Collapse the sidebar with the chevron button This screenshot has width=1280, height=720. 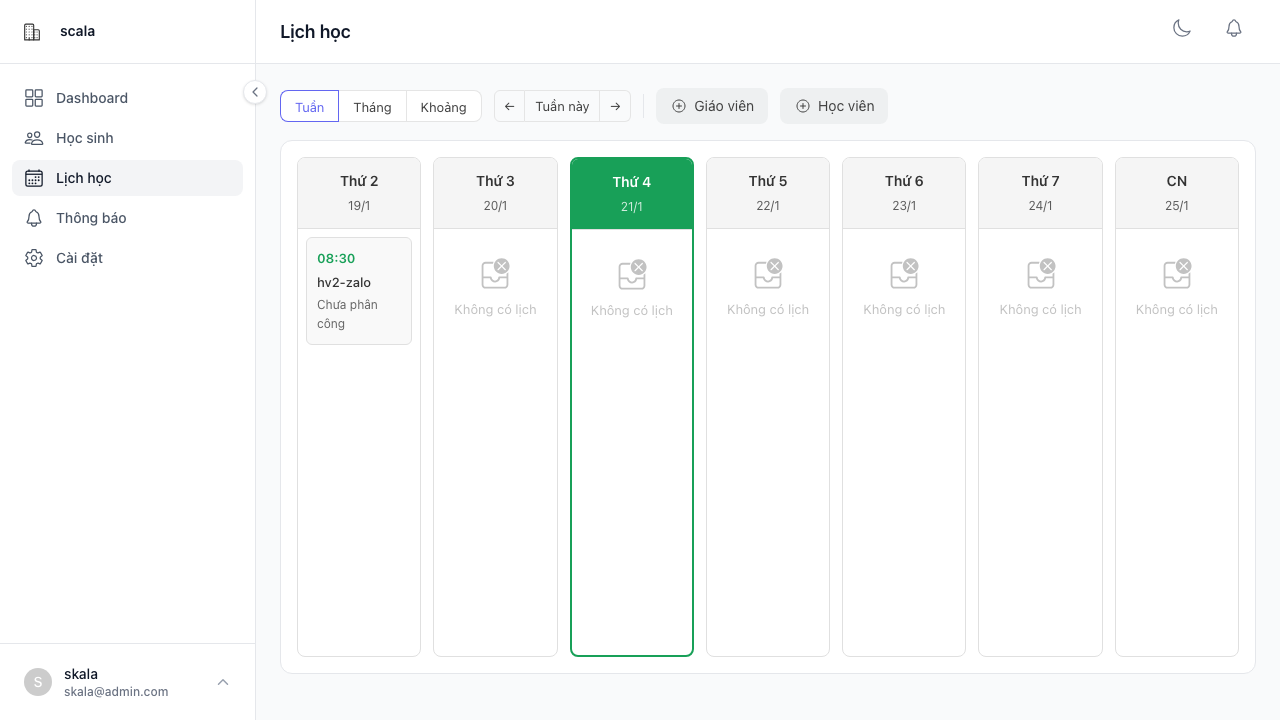coord(255,92)
